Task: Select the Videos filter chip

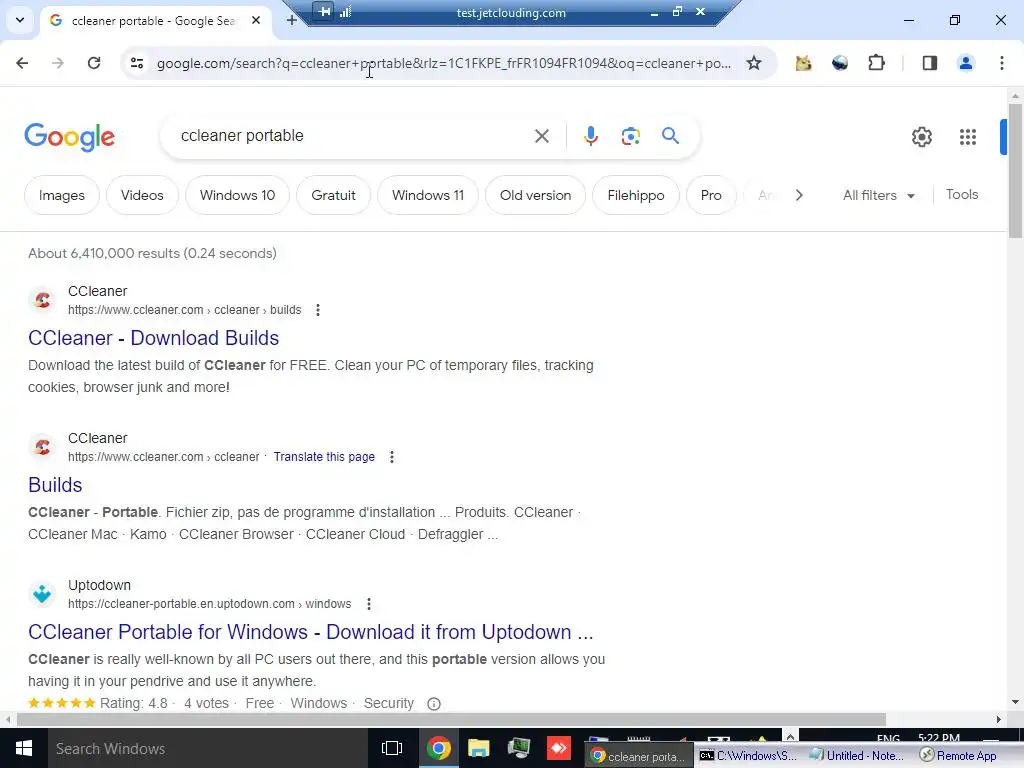Action: (142, 195)
